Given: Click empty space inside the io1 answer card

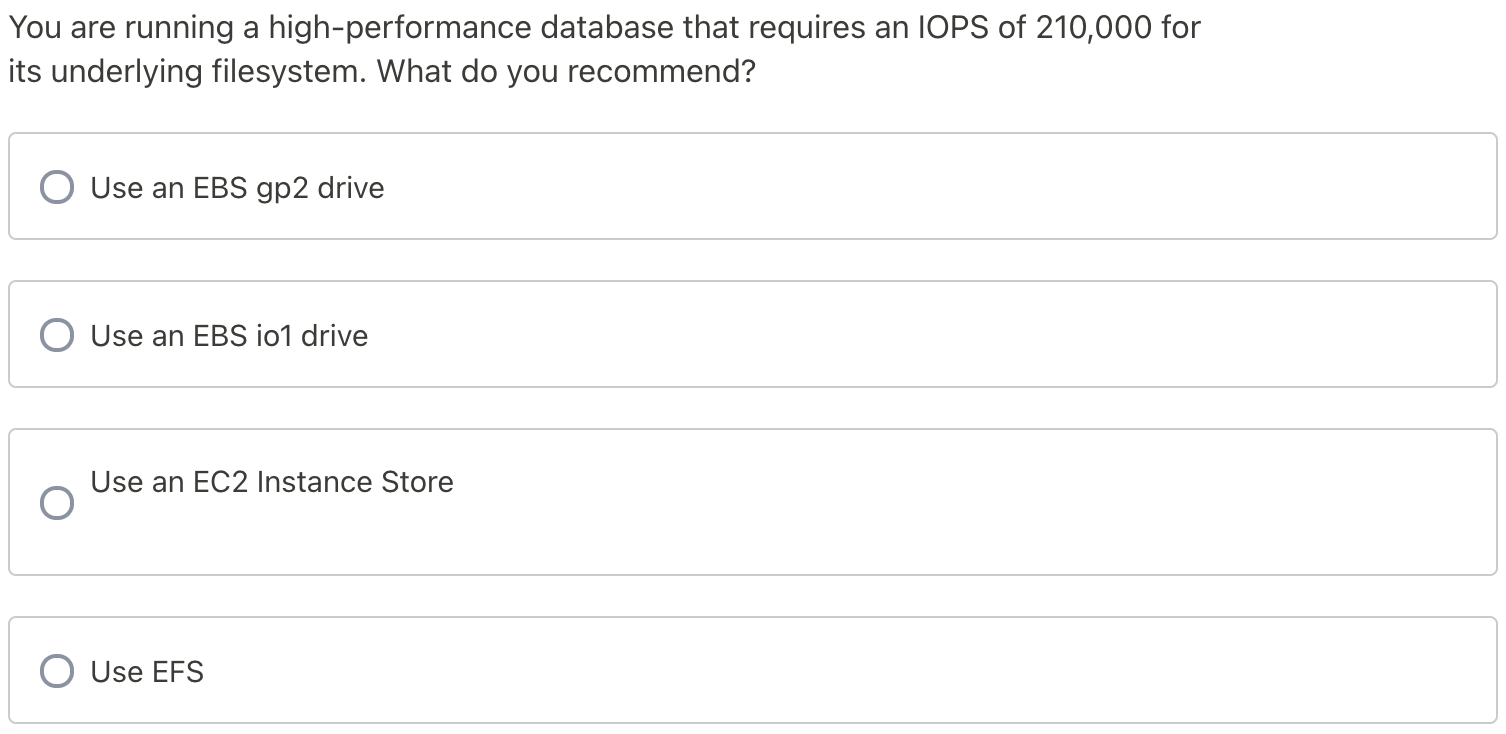Looking at the screenshot, I should (900, 335).
